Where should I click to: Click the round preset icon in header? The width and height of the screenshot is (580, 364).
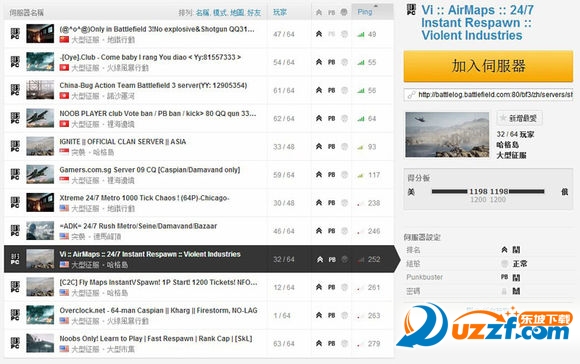coord(344,12)
